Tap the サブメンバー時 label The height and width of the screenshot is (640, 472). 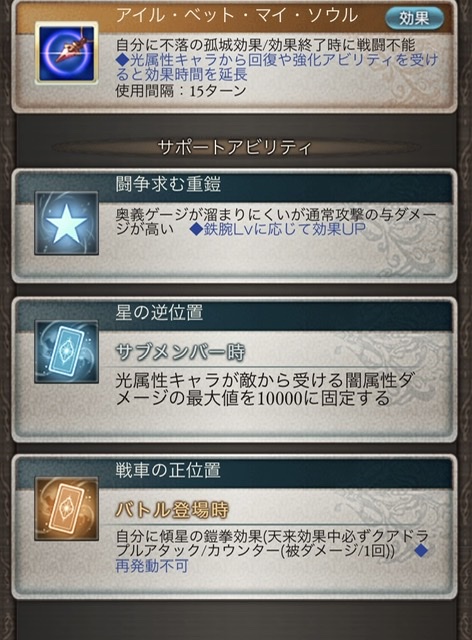180,352
